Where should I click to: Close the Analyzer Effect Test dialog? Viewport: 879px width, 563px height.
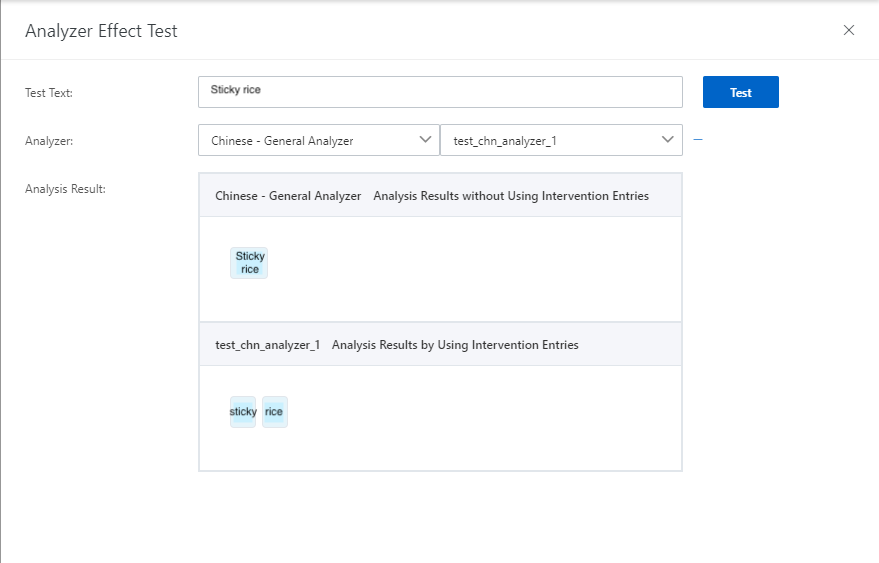coord(849,30)
